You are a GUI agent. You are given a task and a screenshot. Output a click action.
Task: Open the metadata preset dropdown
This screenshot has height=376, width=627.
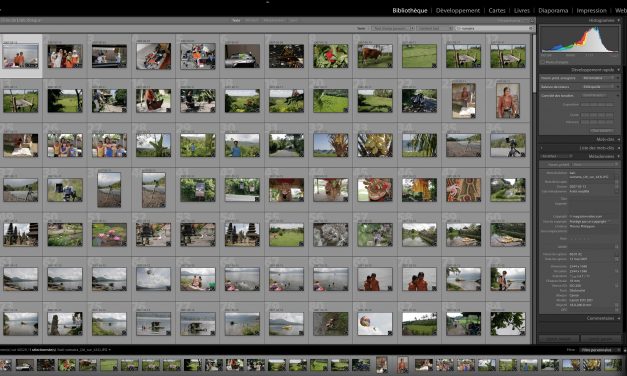click(595, 164)
